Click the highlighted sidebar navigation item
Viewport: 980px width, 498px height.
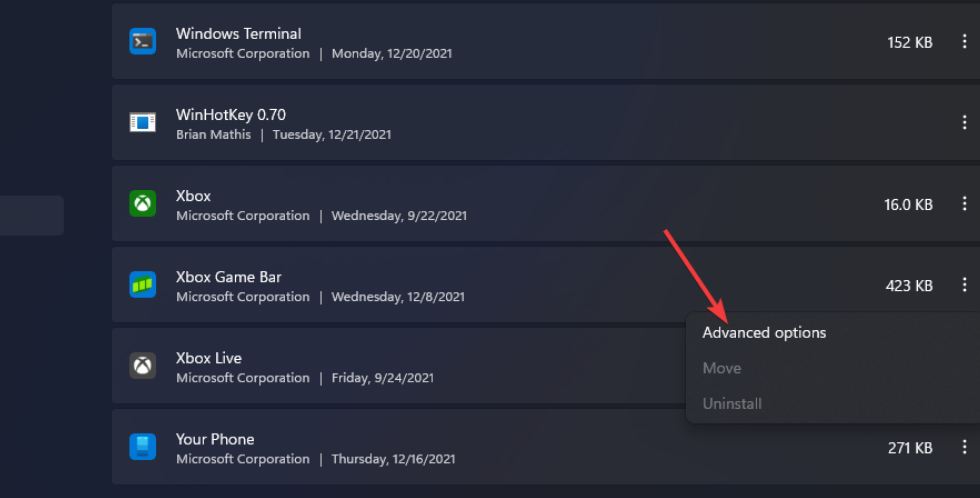(x=31, y=215)
